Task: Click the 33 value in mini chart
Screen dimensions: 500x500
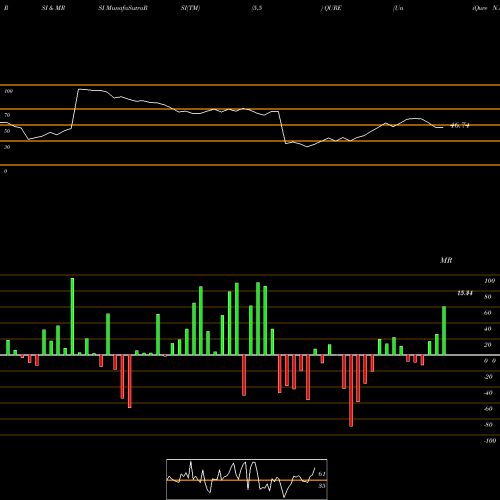Action: [322, 486]
